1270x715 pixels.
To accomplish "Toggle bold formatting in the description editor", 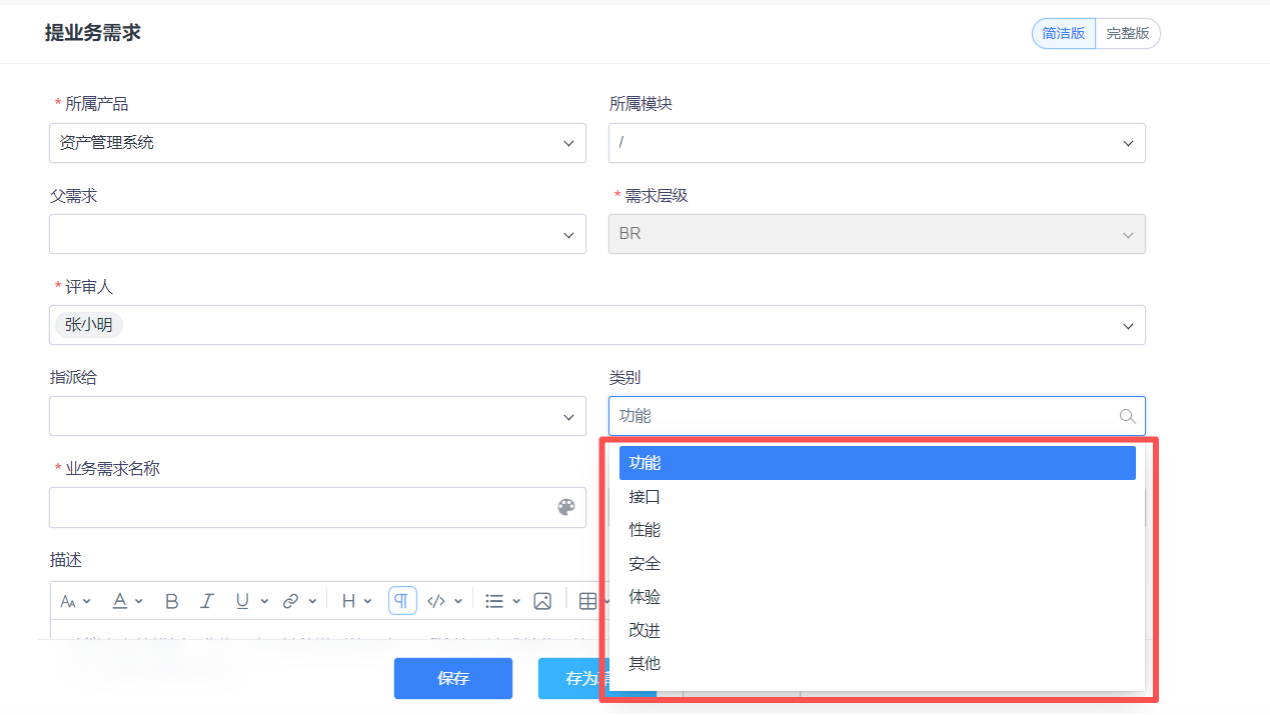I will tap(171, 600).
